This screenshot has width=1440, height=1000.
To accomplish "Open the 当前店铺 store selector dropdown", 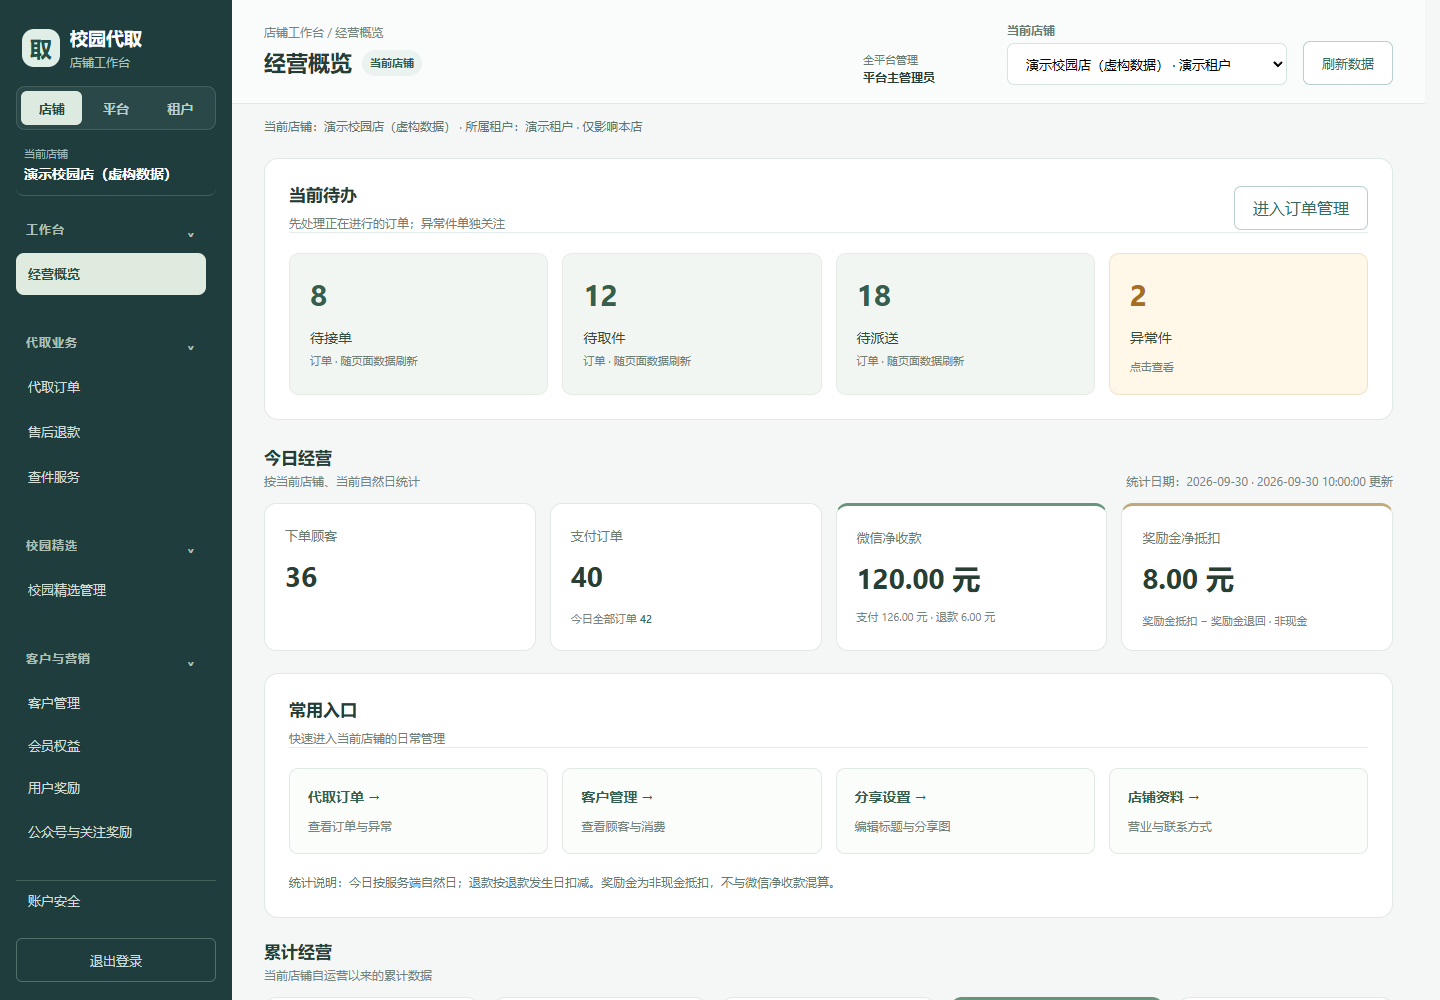I will 1147,64.
